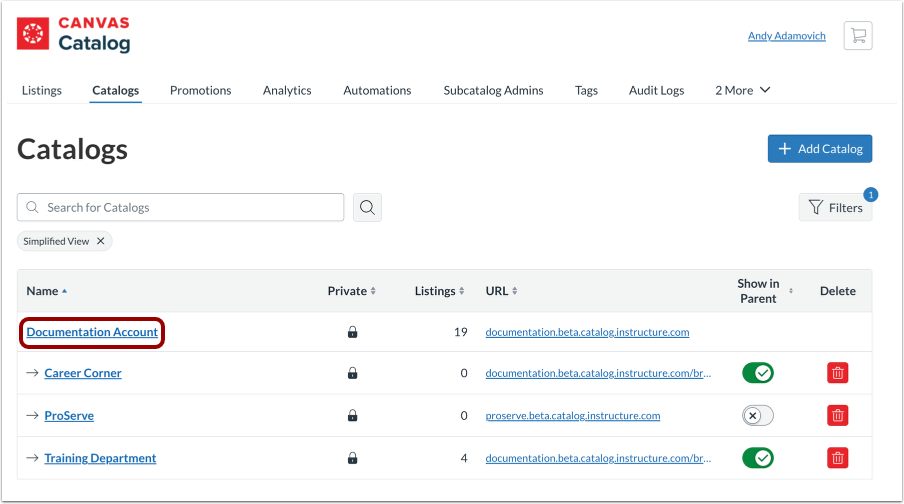Open the Analytics tab
Viewport: 904px width, 504px height.
click(287, 90)
